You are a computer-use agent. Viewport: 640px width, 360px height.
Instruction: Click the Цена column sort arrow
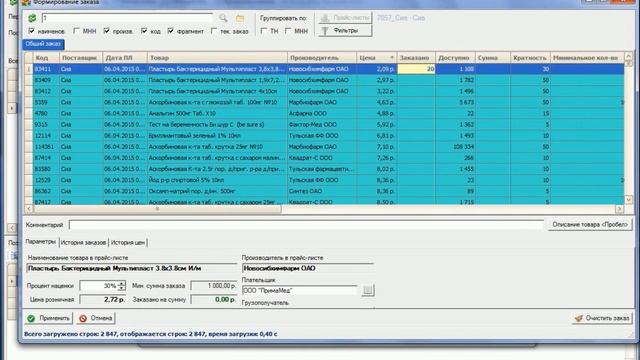tap(392, 58)
